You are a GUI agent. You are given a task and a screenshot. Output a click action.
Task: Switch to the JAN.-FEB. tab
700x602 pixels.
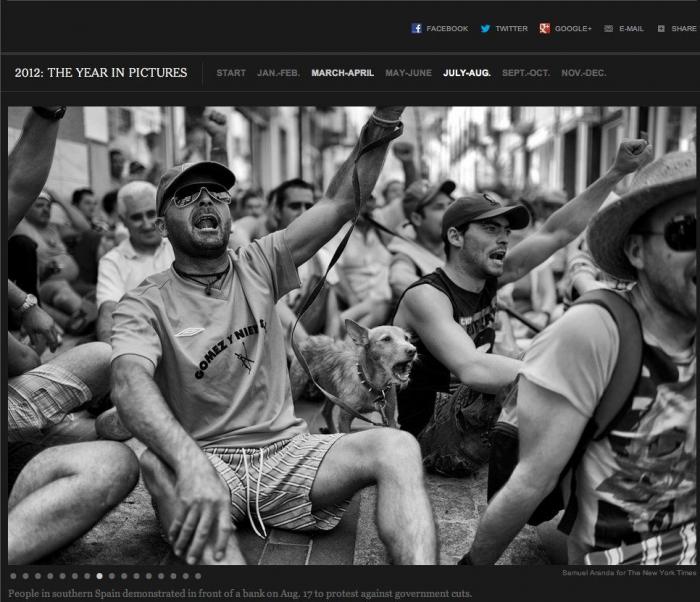[x=279, y=73]
